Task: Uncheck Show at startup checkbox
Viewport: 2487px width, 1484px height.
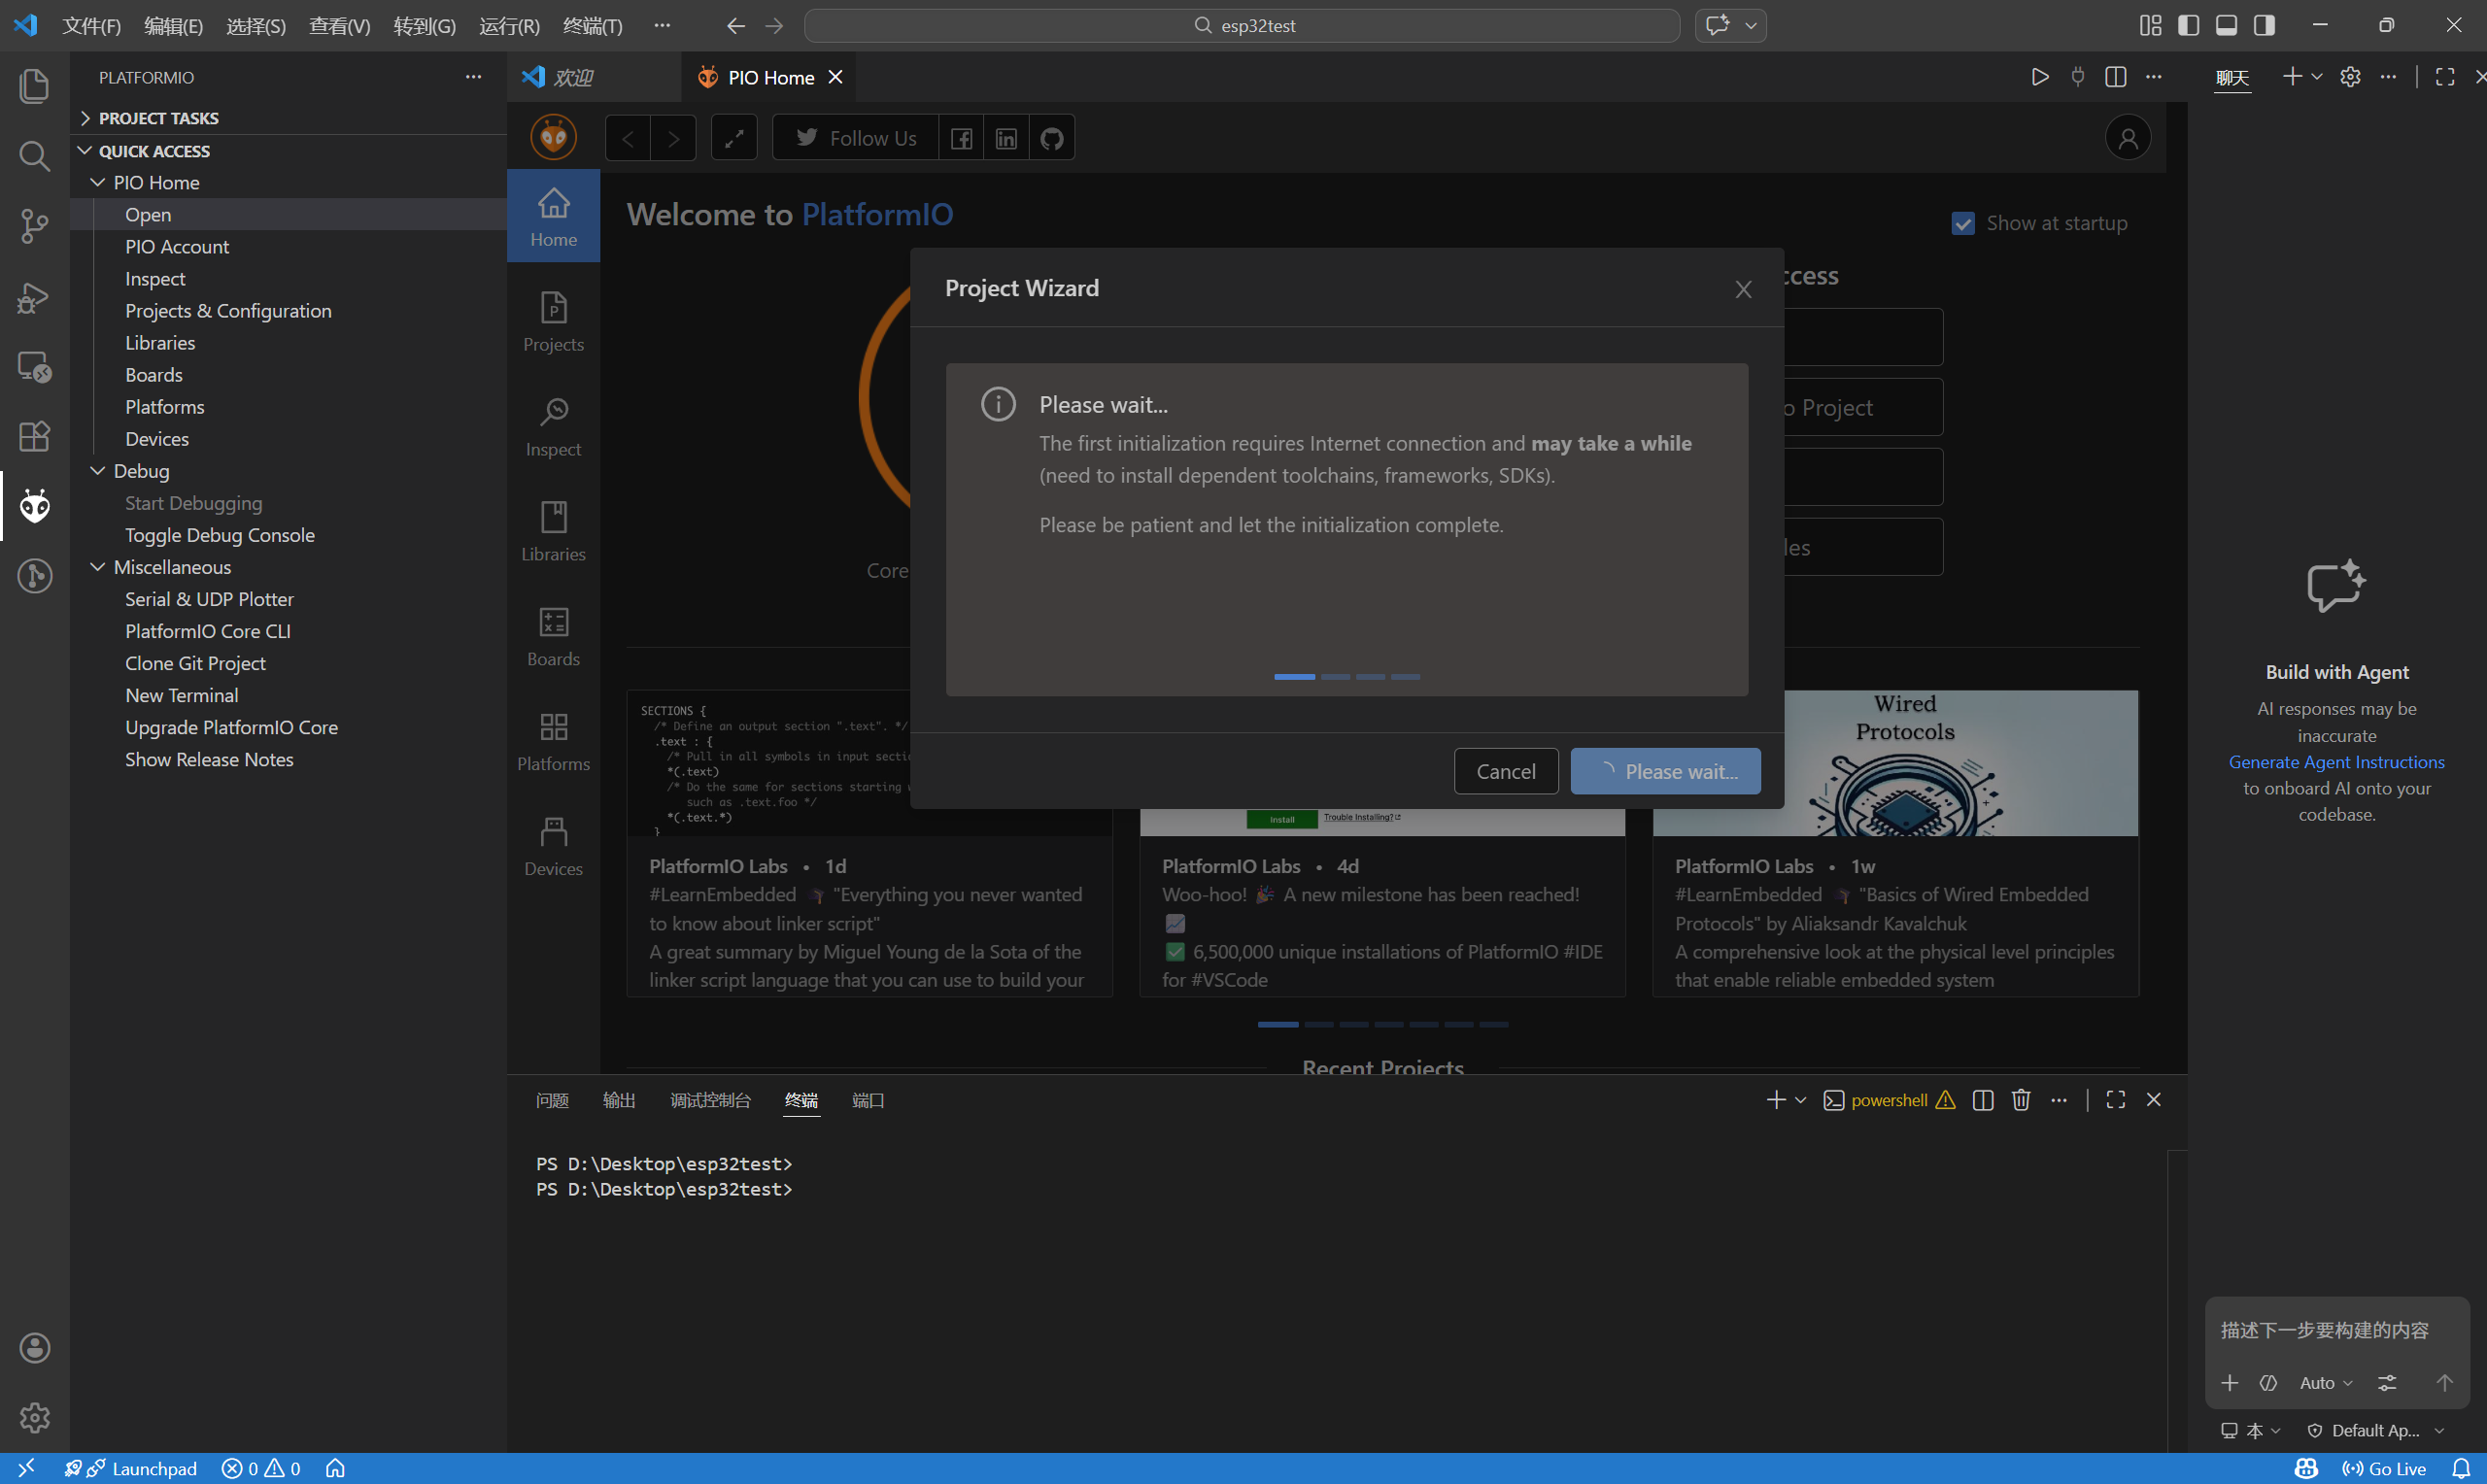Action: pos(1962,223)
